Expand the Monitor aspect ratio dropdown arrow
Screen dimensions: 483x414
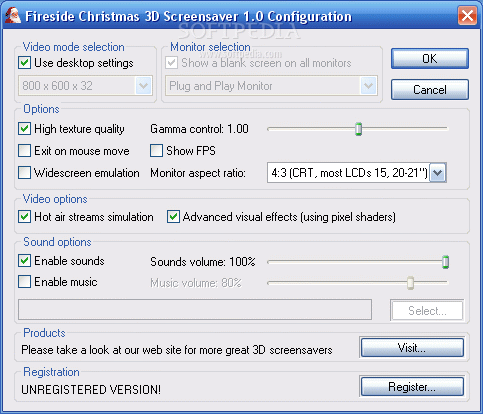[x=438, y=173]
